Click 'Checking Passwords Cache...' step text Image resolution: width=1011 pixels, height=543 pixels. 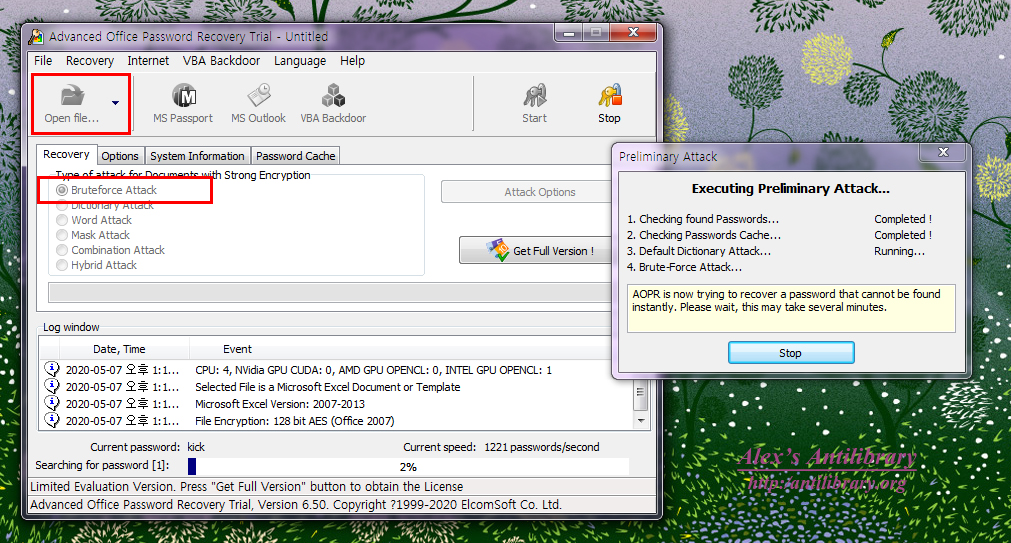(704, 235)
